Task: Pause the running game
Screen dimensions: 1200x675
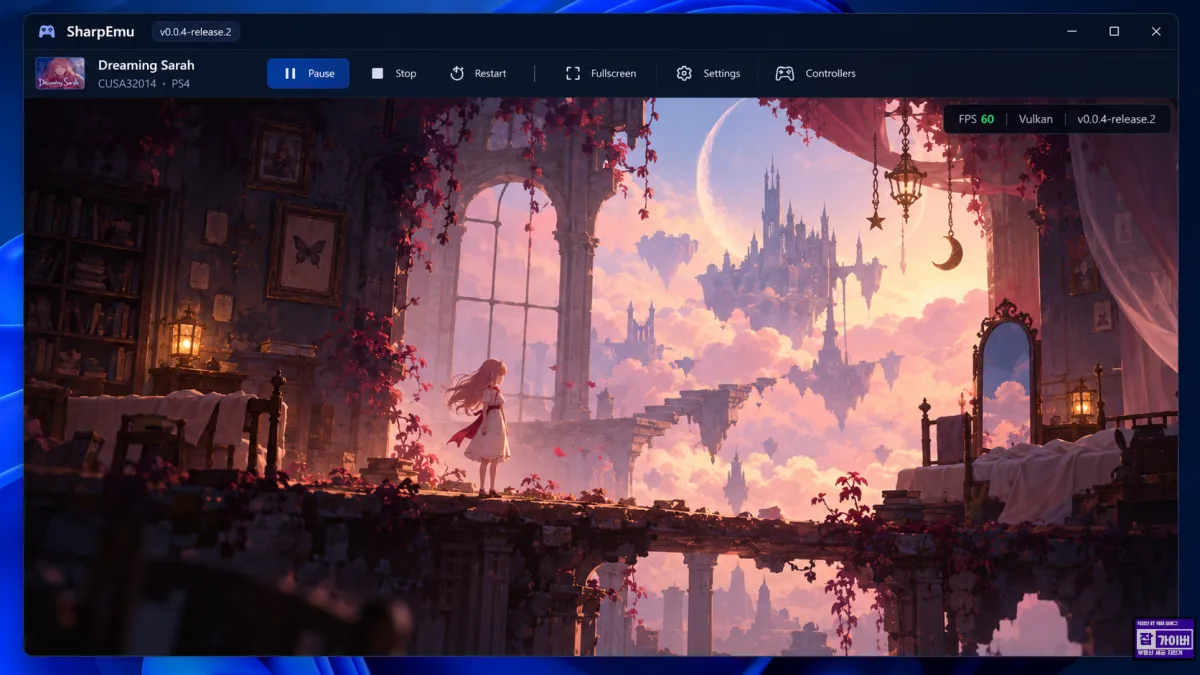Action: click(x=308, y=74)
